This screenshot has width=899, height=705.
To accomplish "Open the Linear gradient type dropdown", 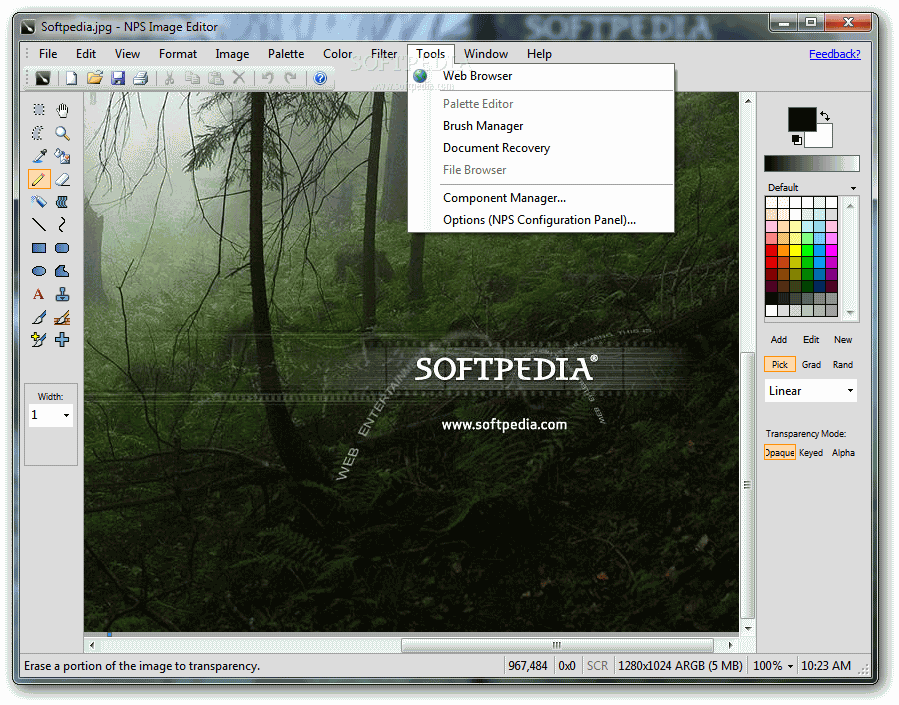I will [x=850, y=391].
